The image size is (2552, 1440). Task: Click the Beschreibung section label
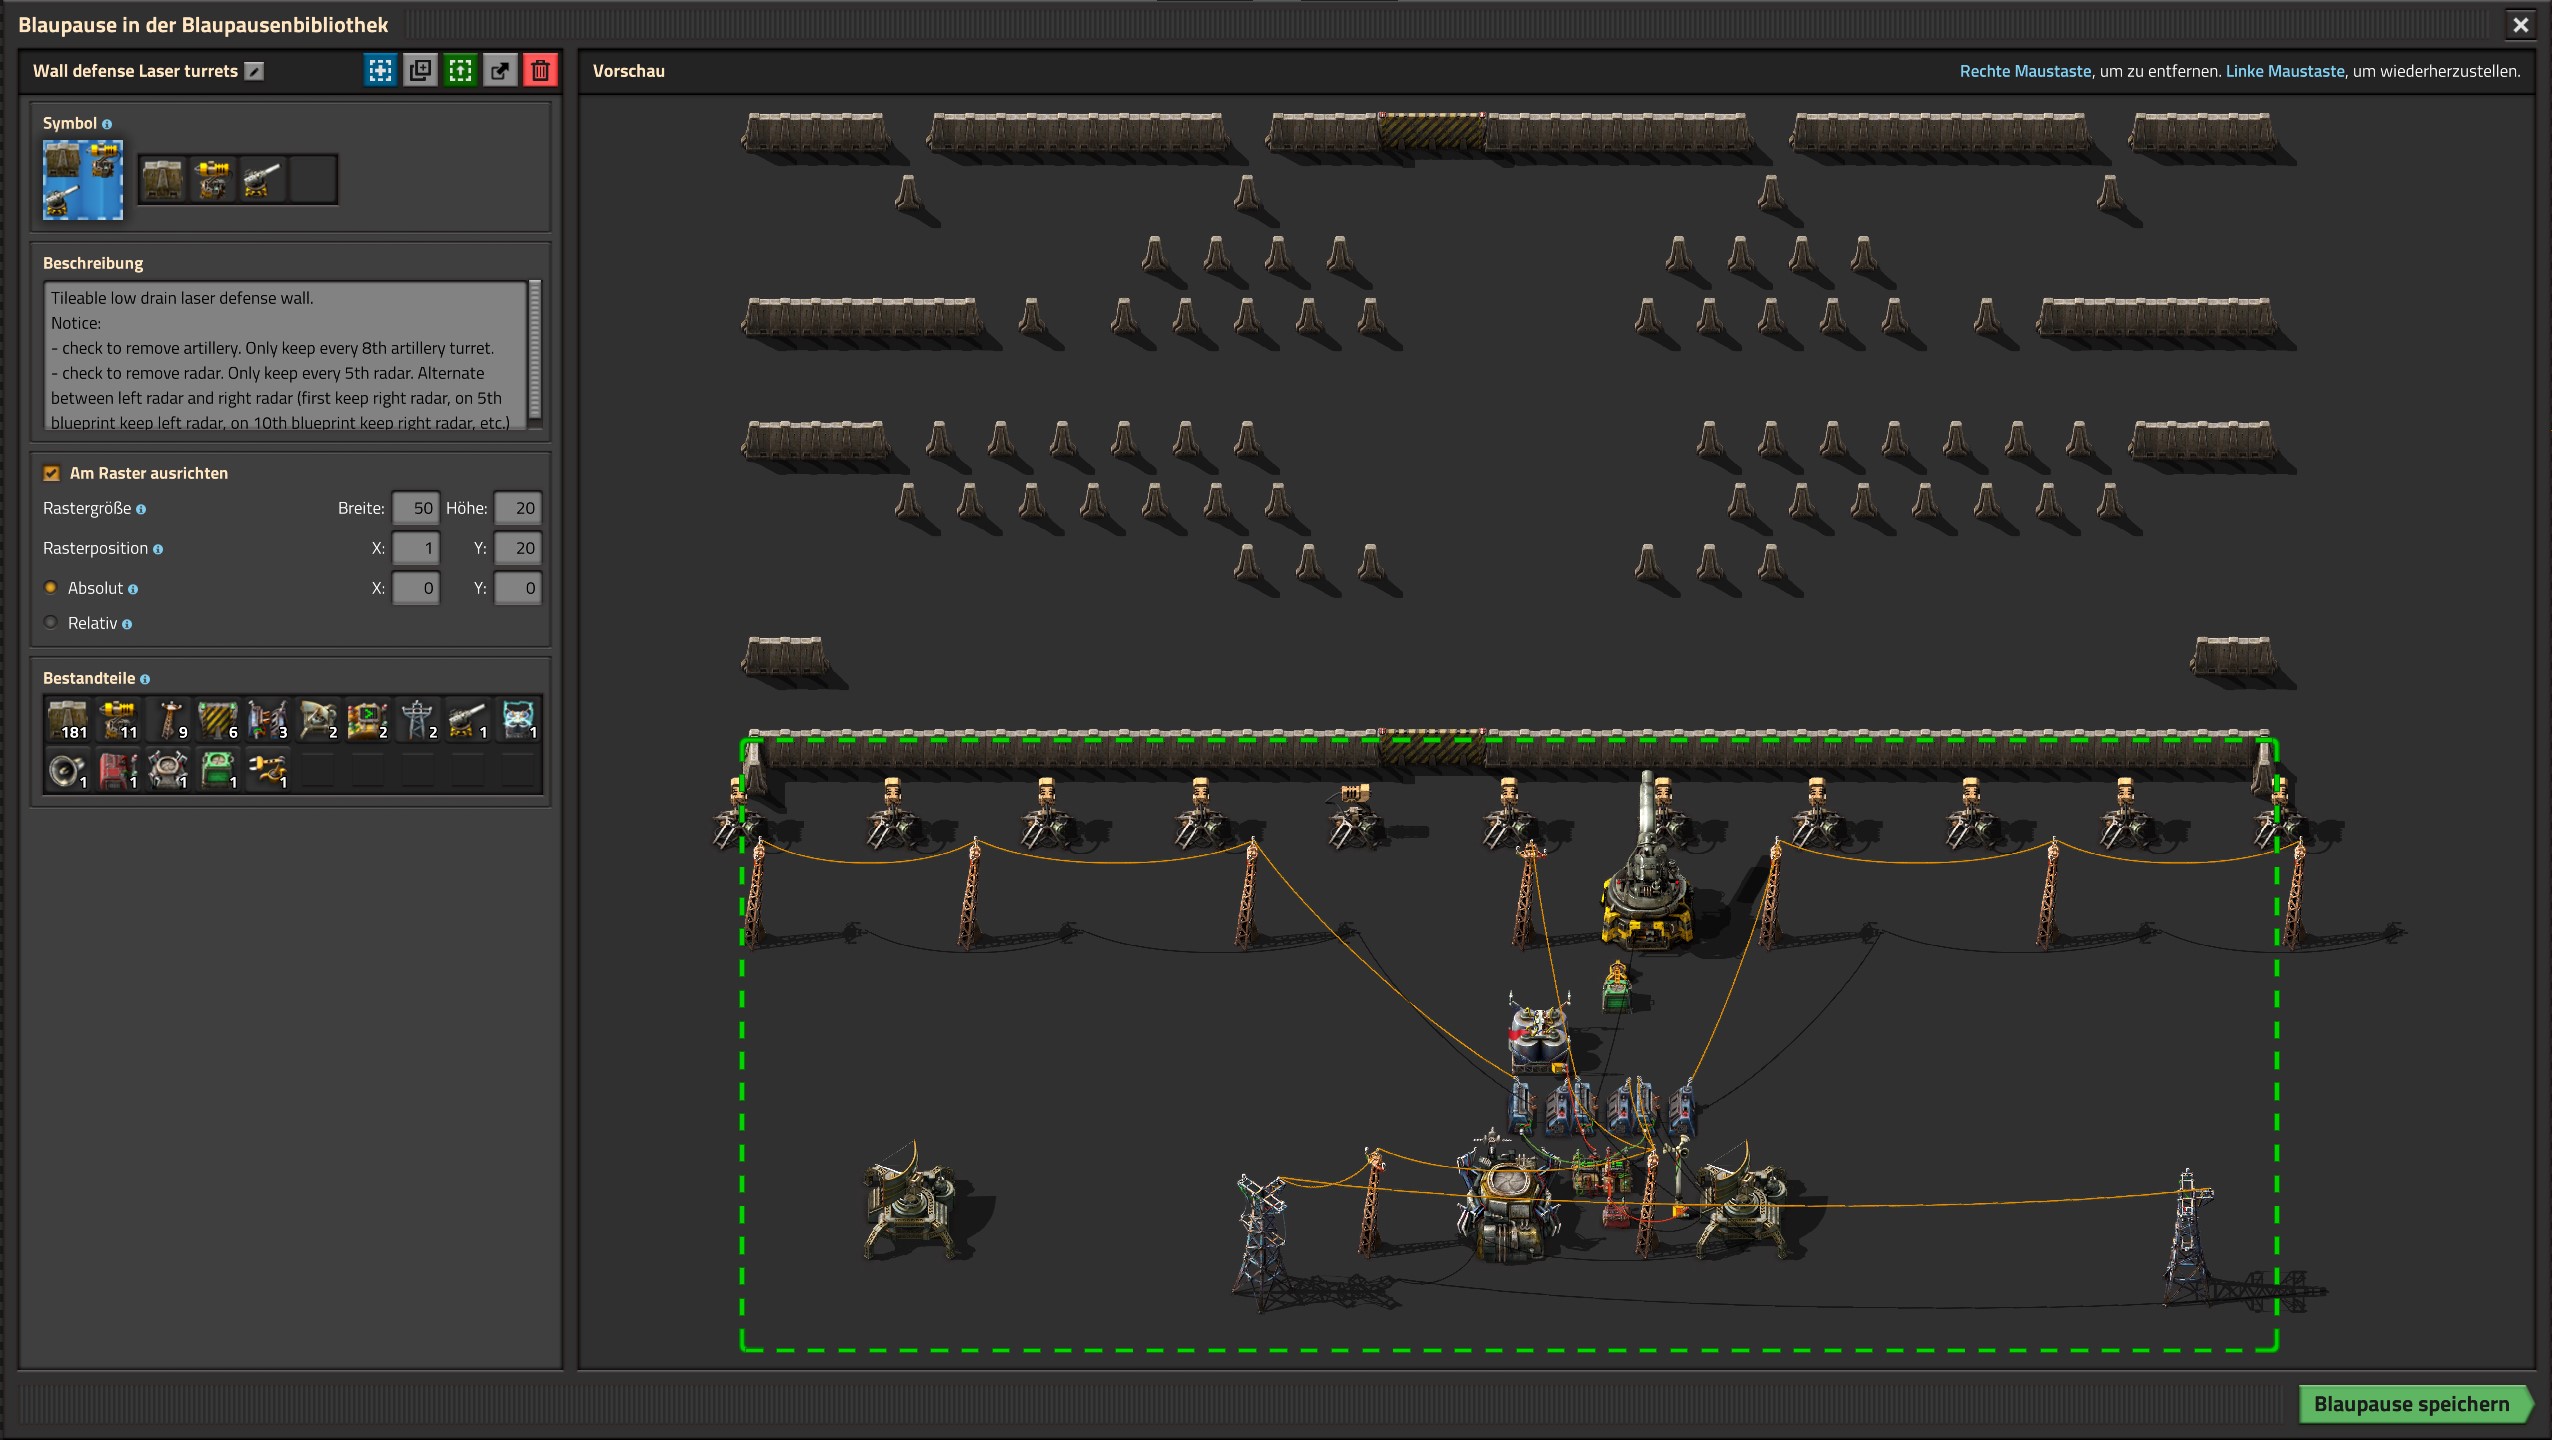[93, 263]
